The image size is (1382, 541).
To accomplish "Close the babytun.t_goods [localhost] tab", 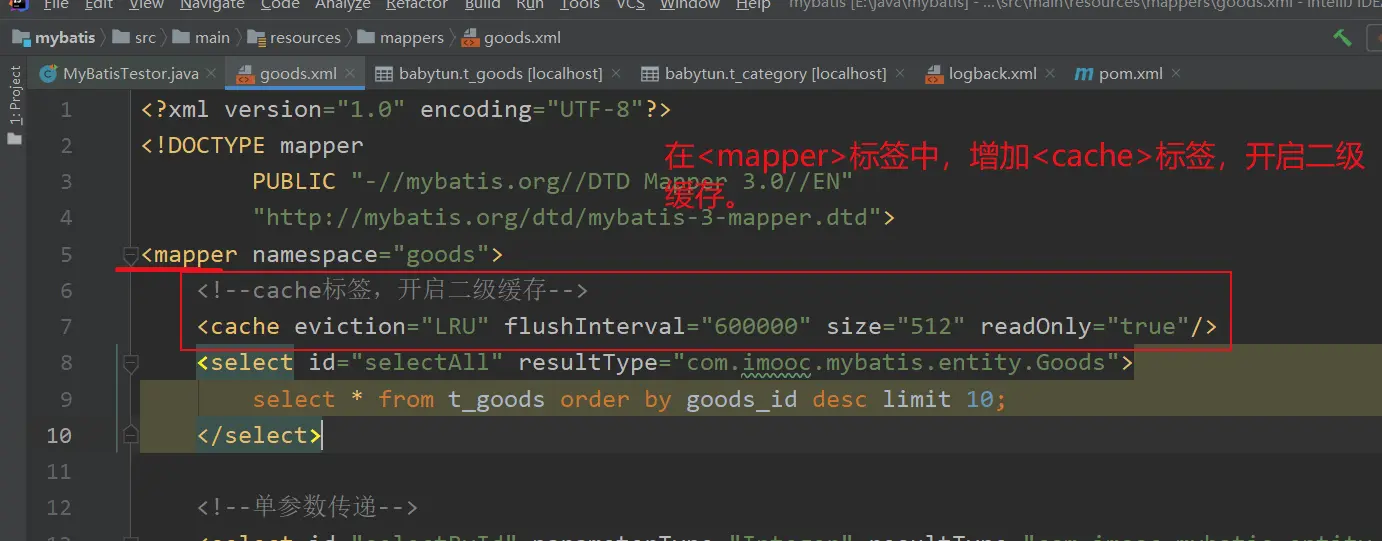I will tap(617, 74).
